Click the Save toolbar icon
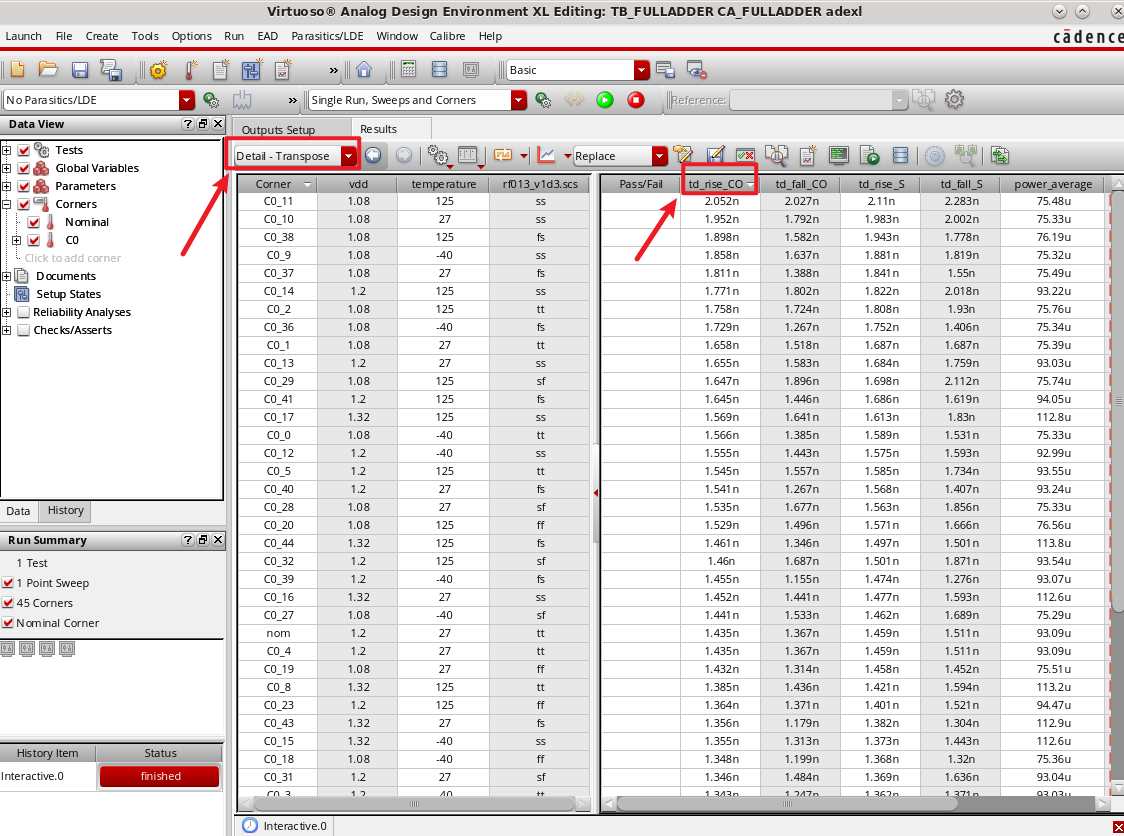The image size is (1124, 836). (79, 70)
